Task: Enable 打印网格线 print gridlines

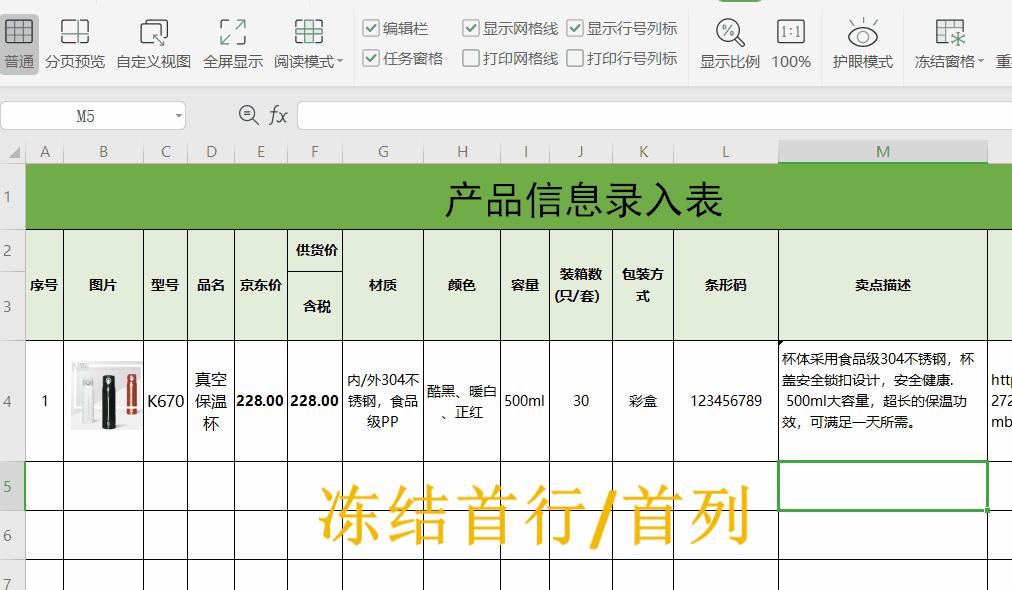Action: click(470, 57)
